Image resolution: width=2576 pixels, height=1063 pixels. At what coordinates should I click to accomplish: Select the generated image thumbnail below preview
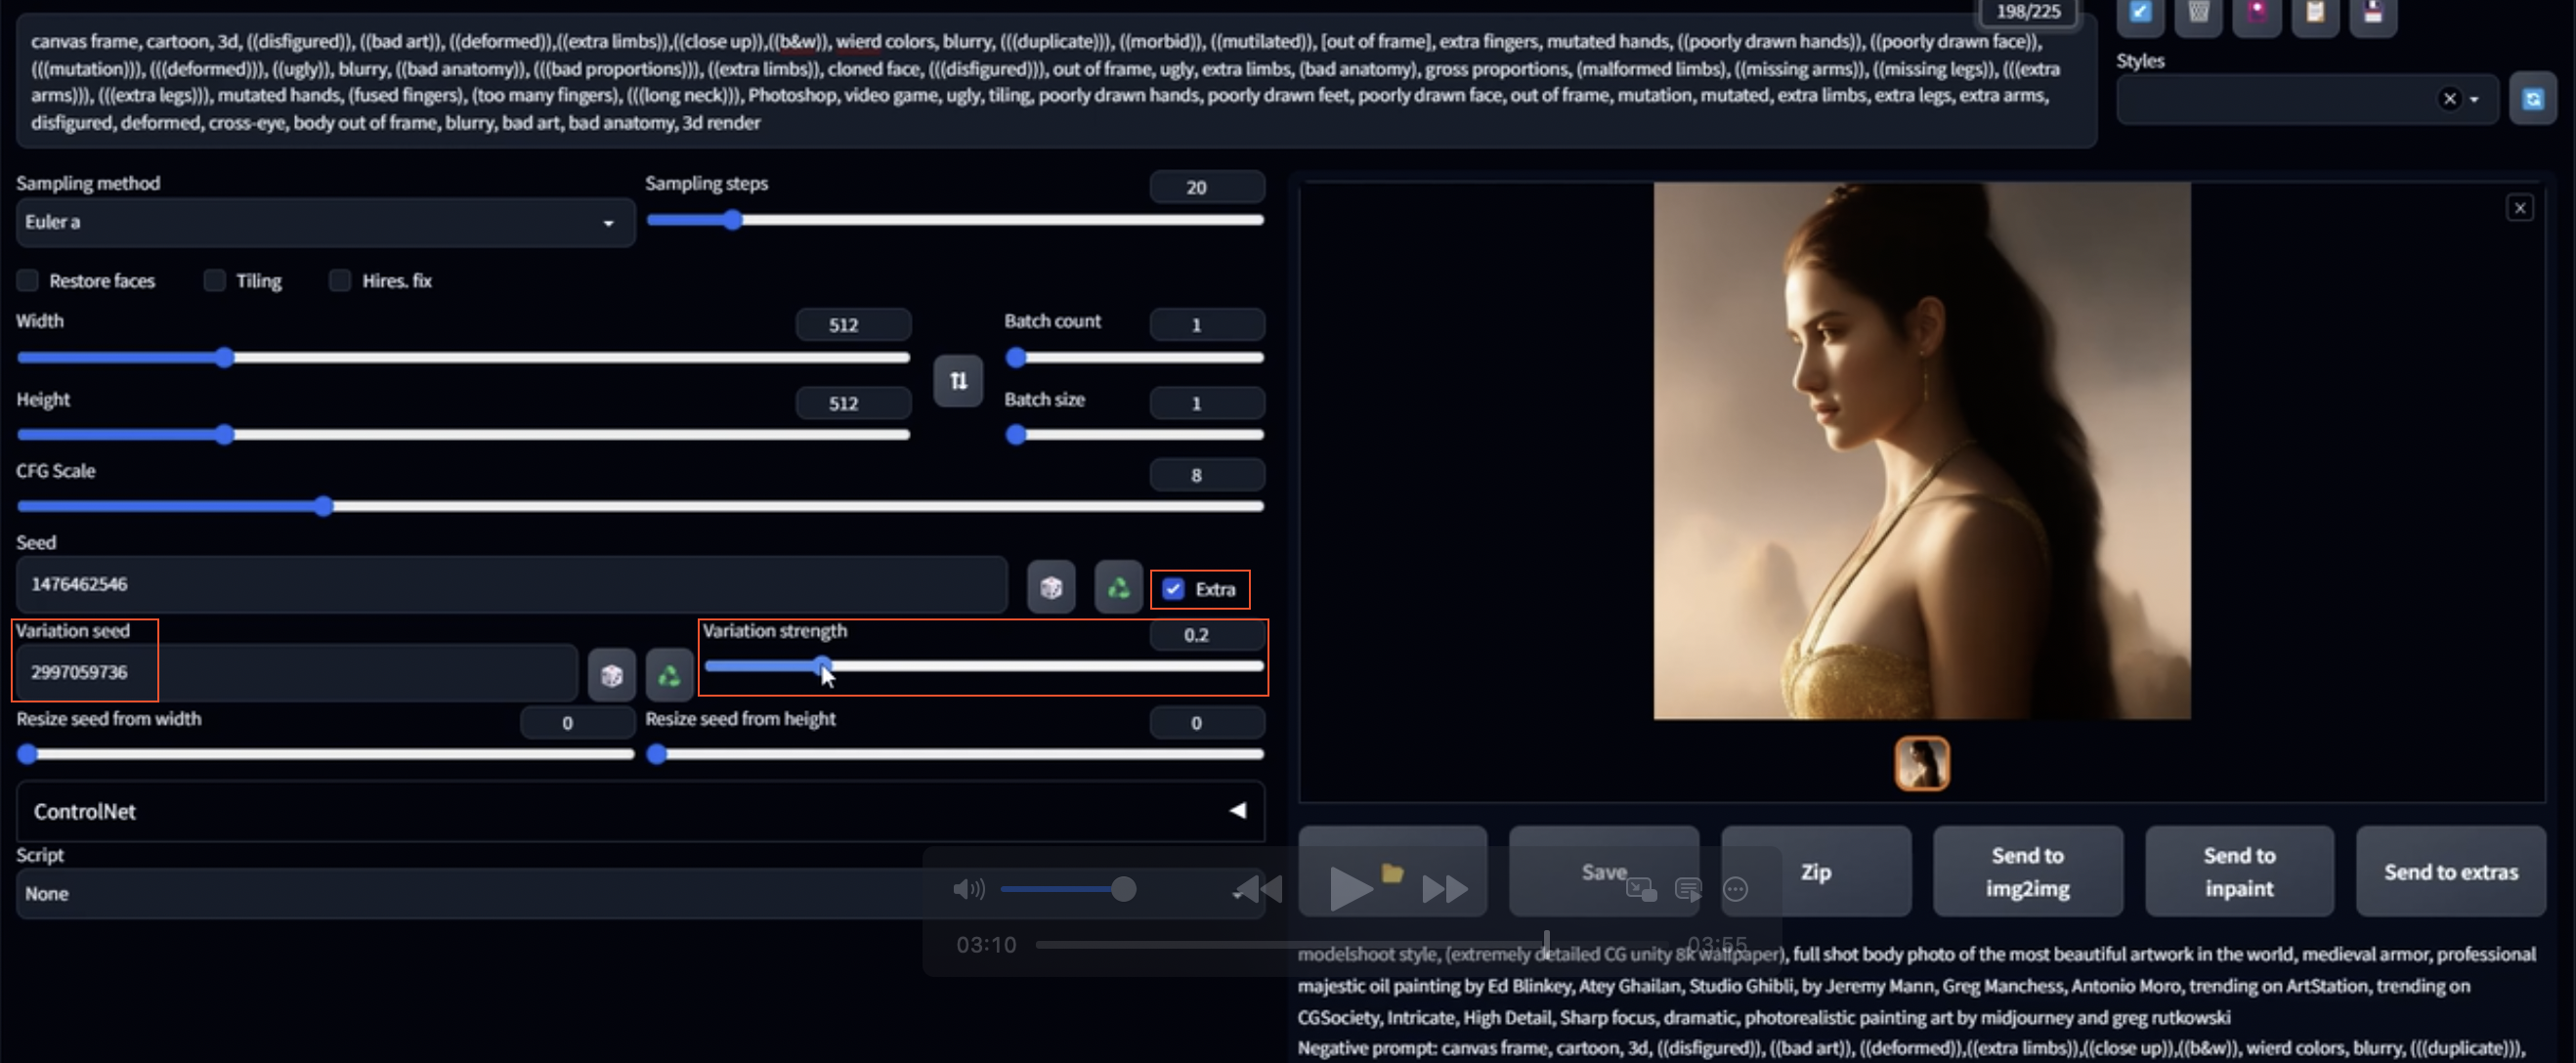(1921, 763)
